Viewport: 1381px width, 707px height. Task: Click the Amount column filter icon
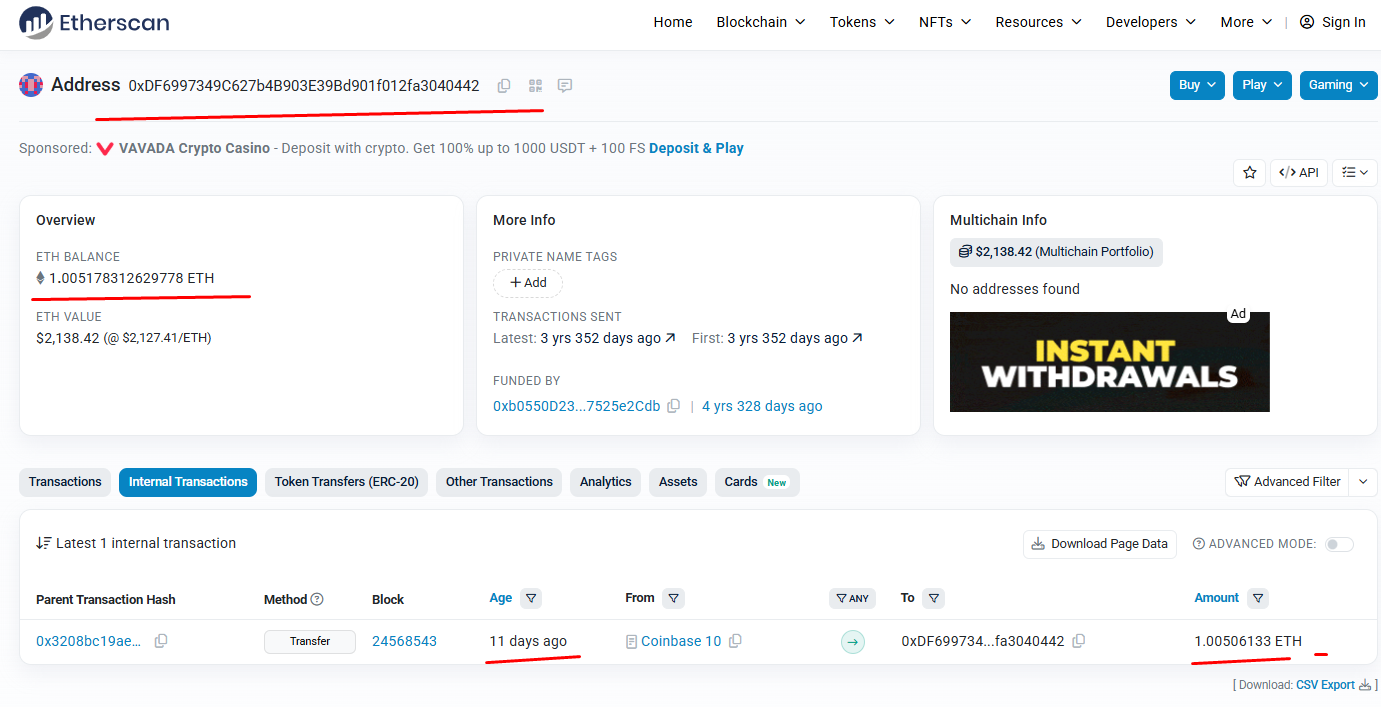click(x=1258, y=598)
